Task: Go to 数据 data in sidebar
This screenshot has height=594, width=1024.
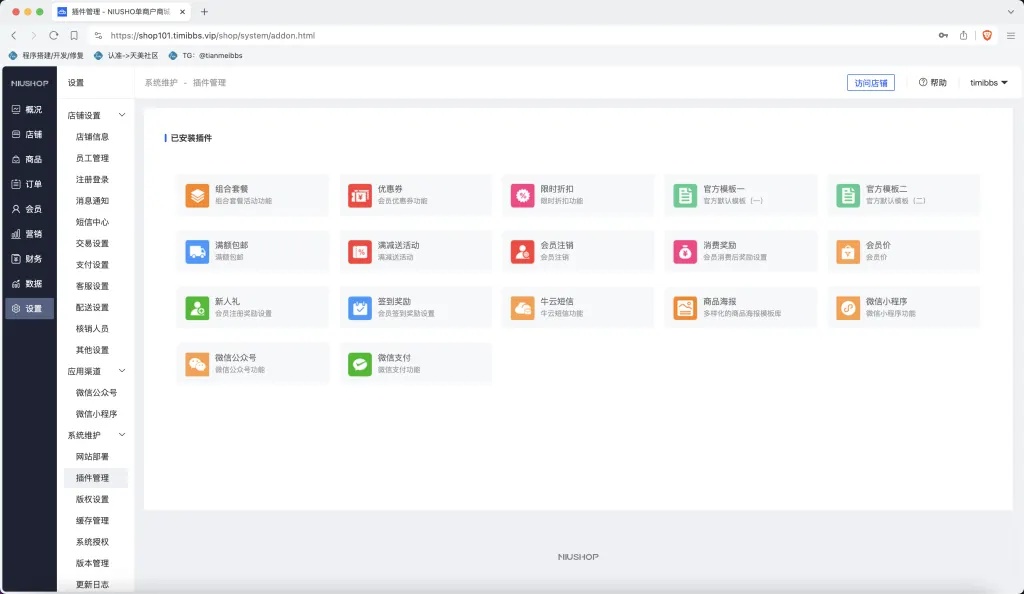Action: click(27, 283)
